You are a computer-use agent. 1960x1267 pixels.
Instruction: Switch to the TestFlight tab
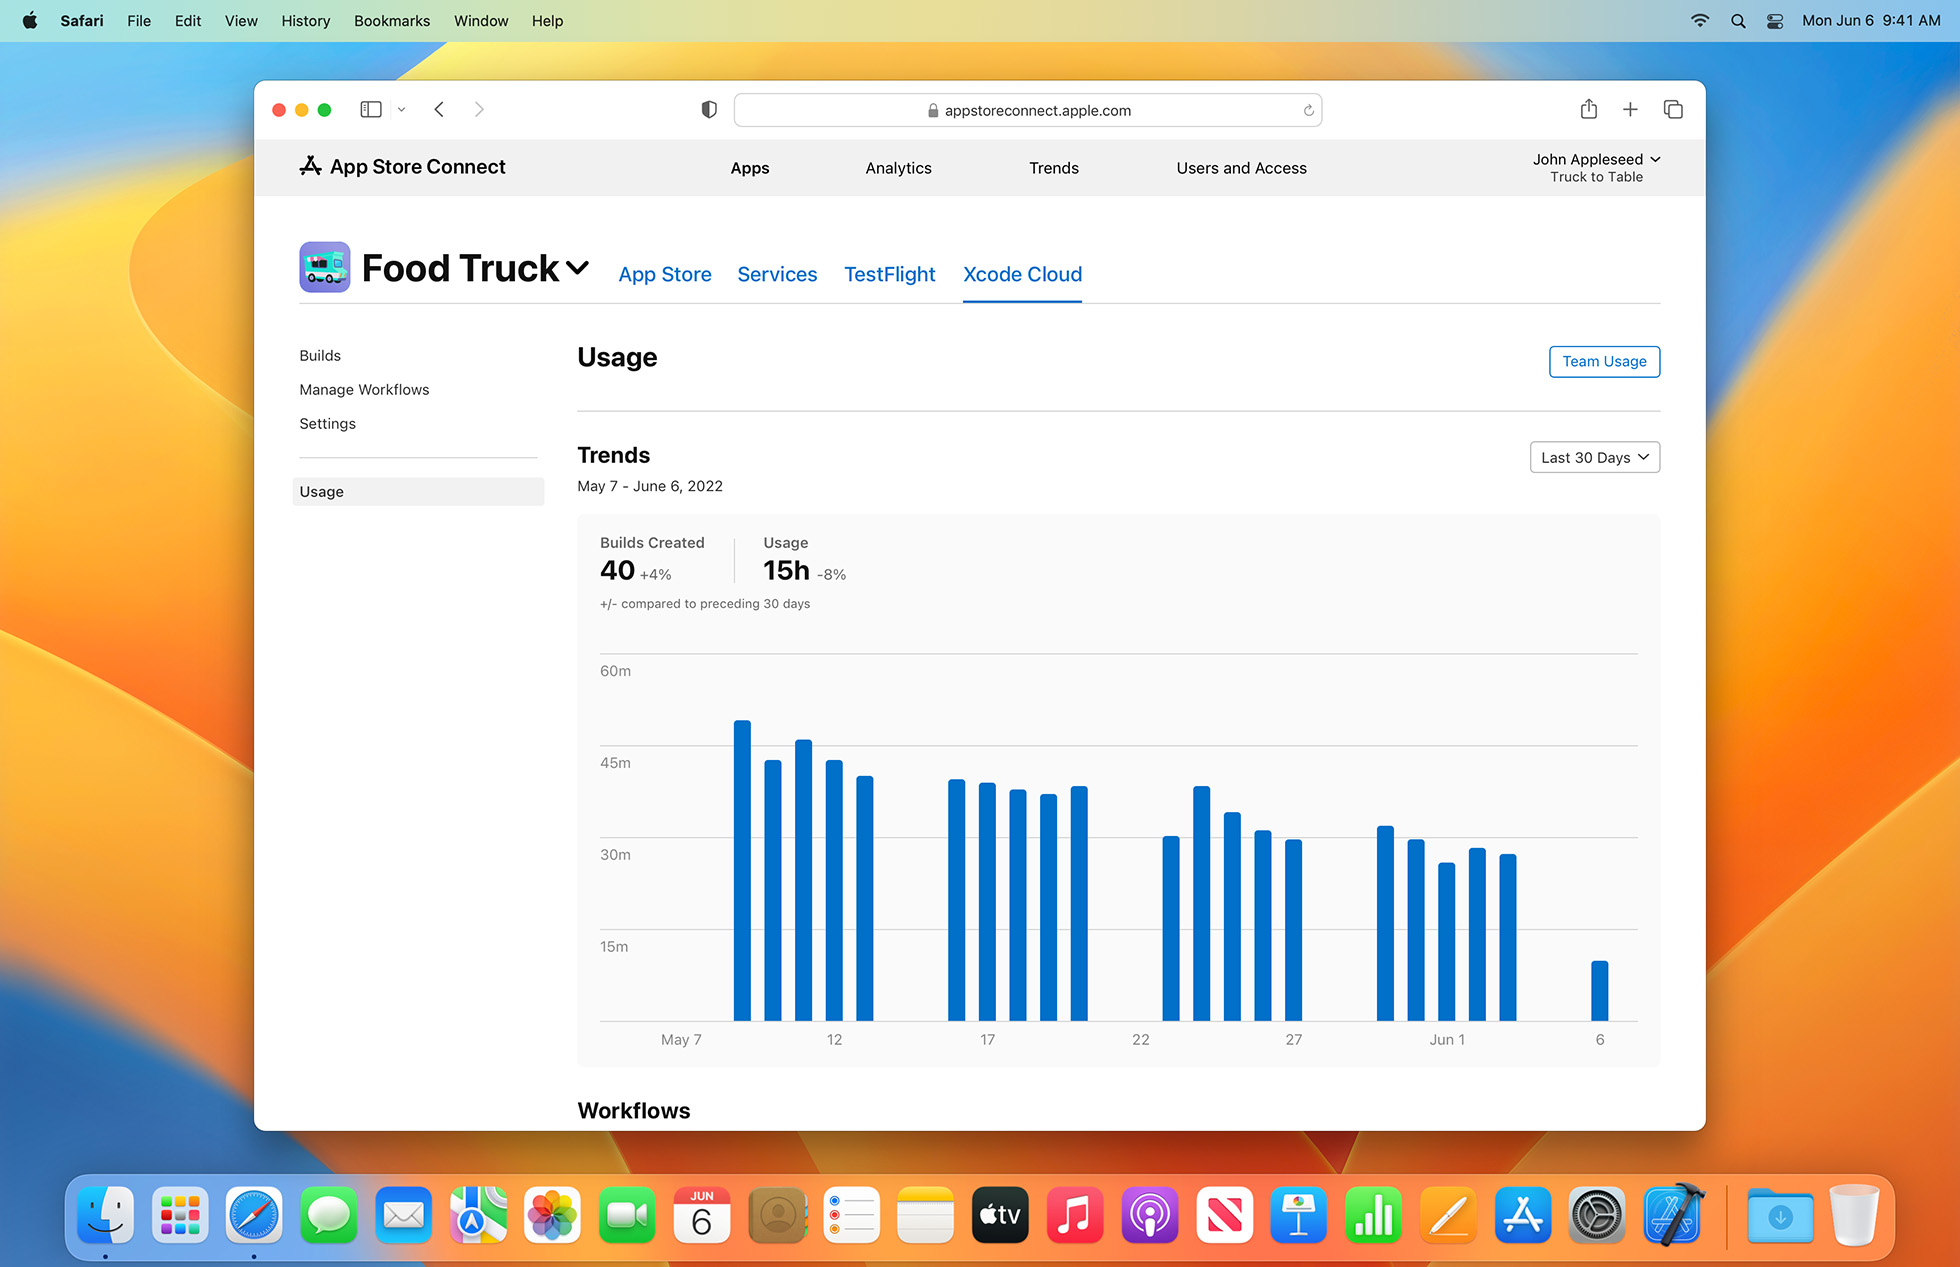(x=889, y=274)
